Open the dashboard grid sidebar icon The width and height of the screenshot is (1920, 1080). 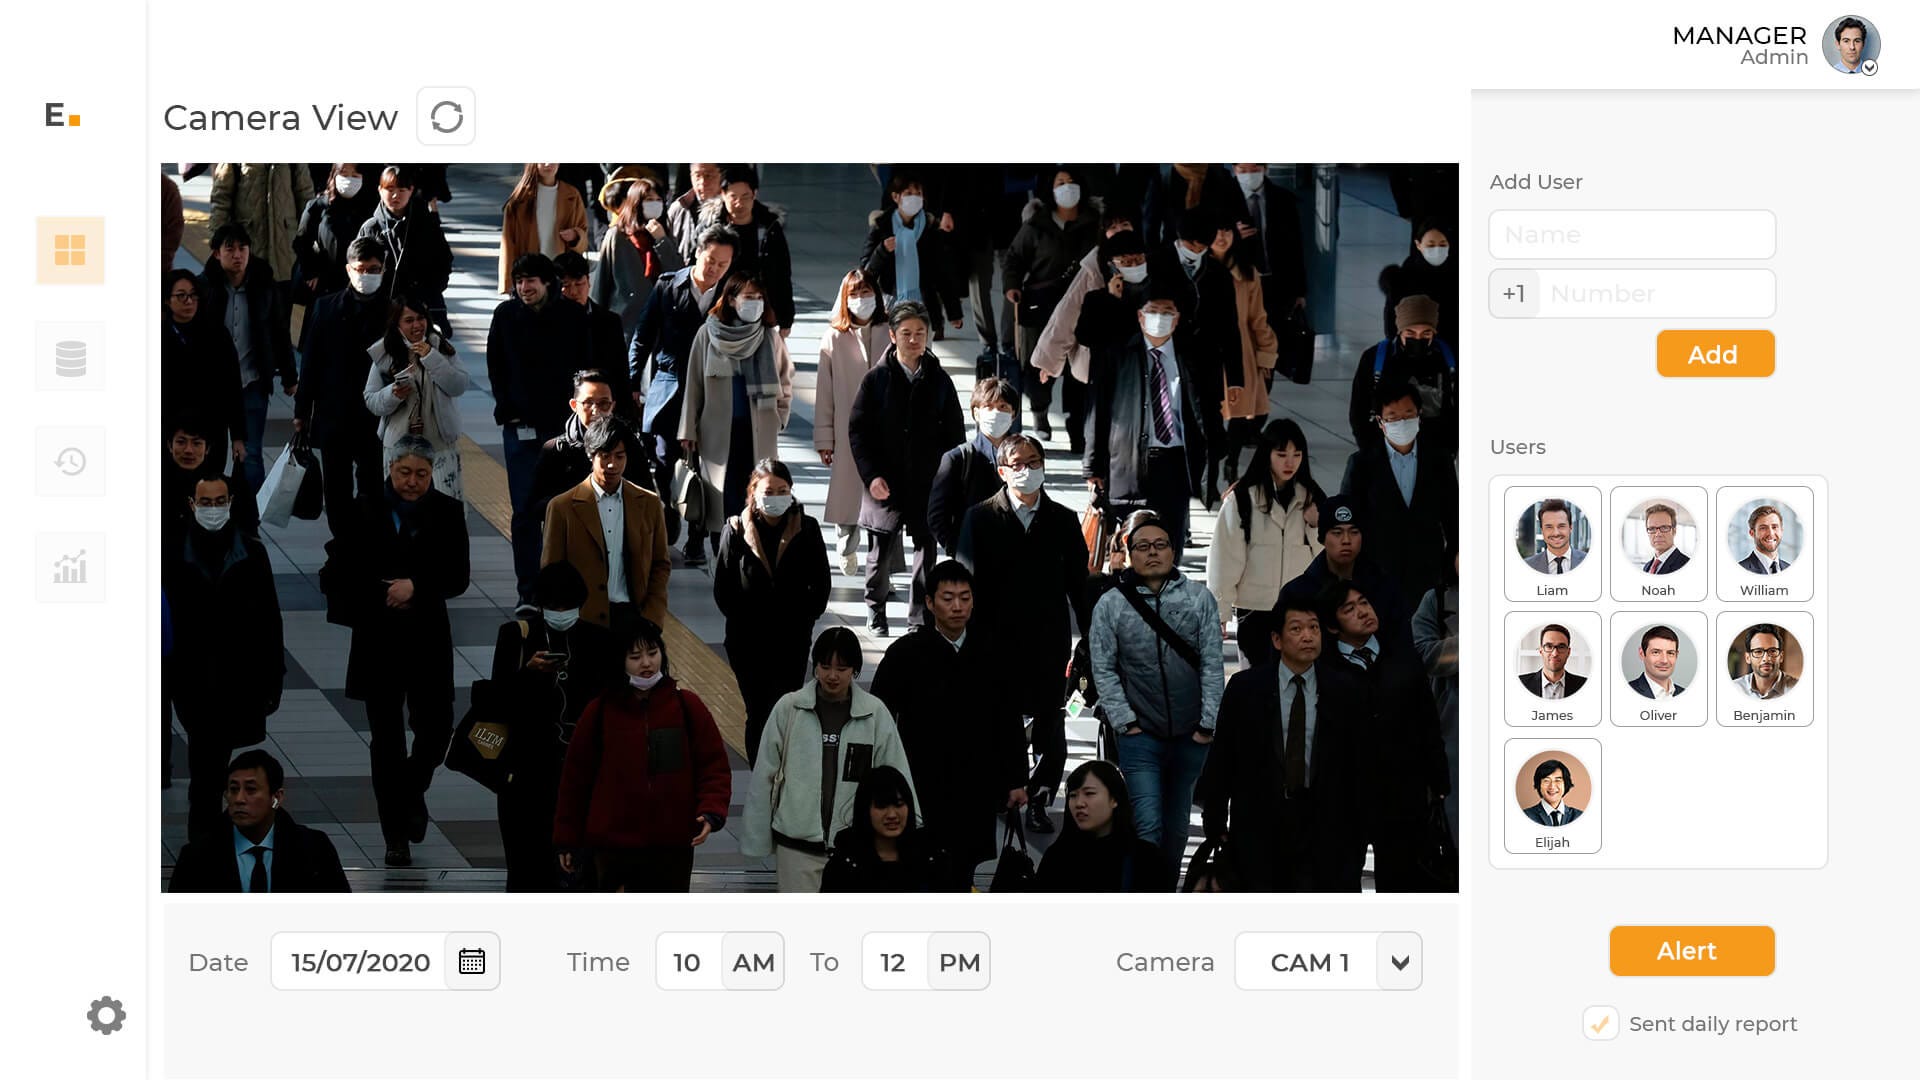click(70, 250)
